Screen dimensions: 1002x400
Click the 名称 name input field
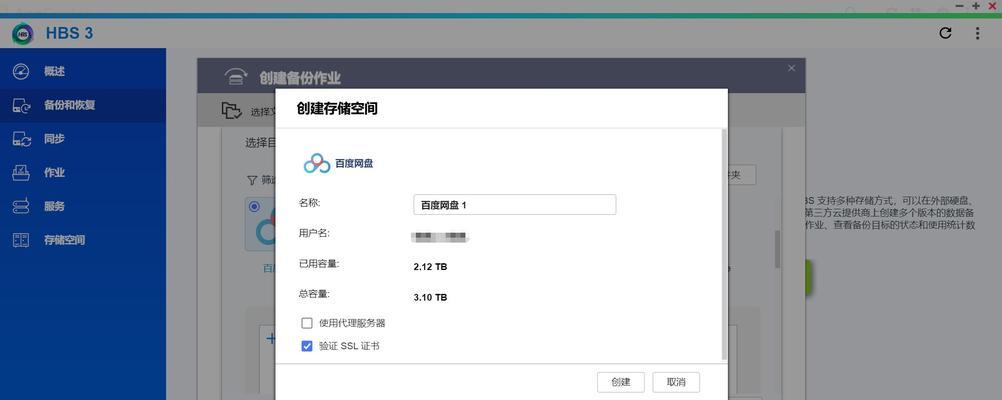pos(514,204)
